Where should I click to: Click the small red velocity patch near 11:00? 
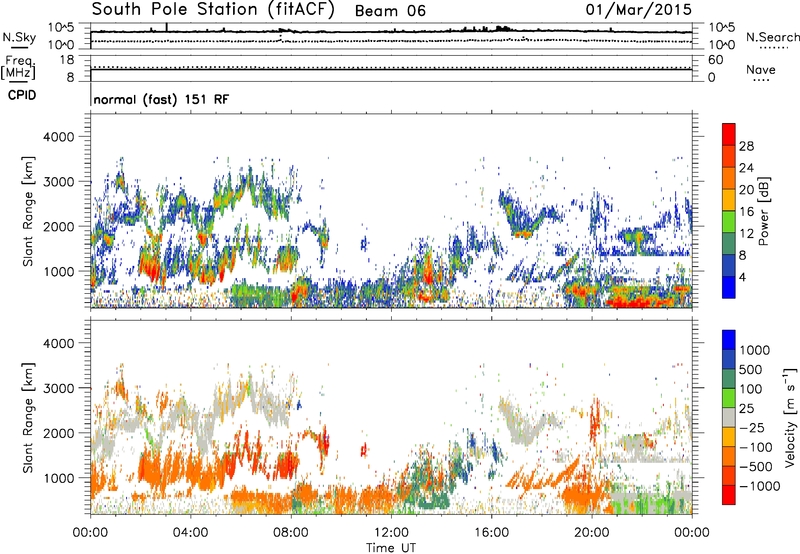364,450
